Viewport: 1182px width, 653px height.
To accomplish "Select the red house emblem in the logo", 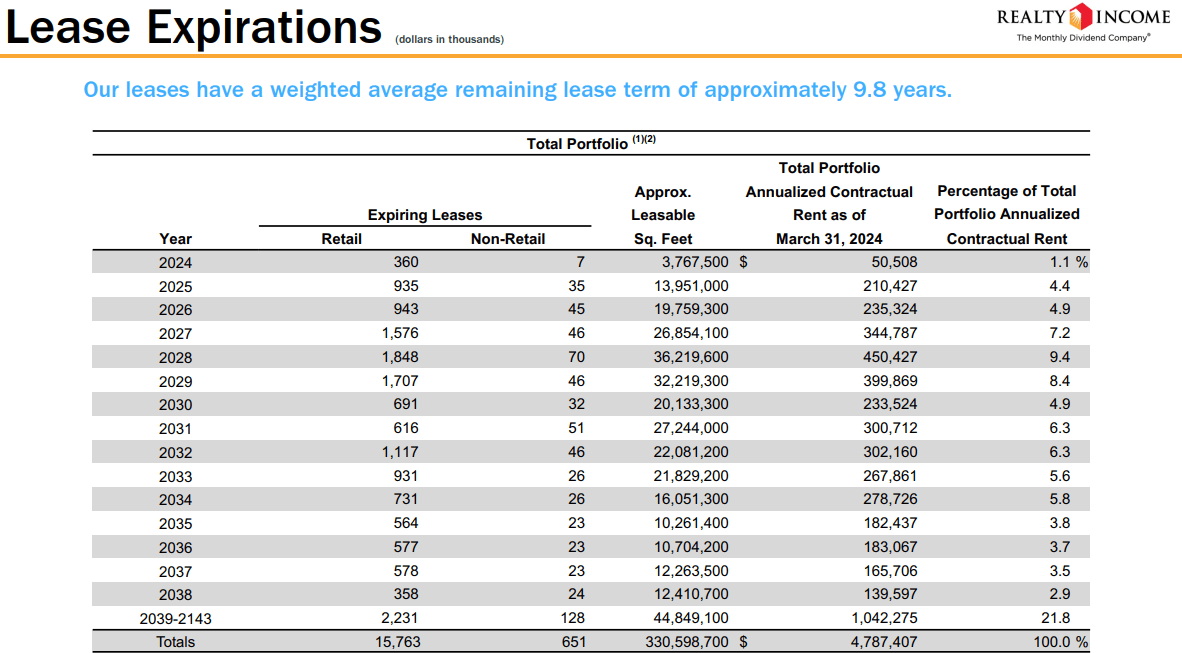I will point(1080,15).
